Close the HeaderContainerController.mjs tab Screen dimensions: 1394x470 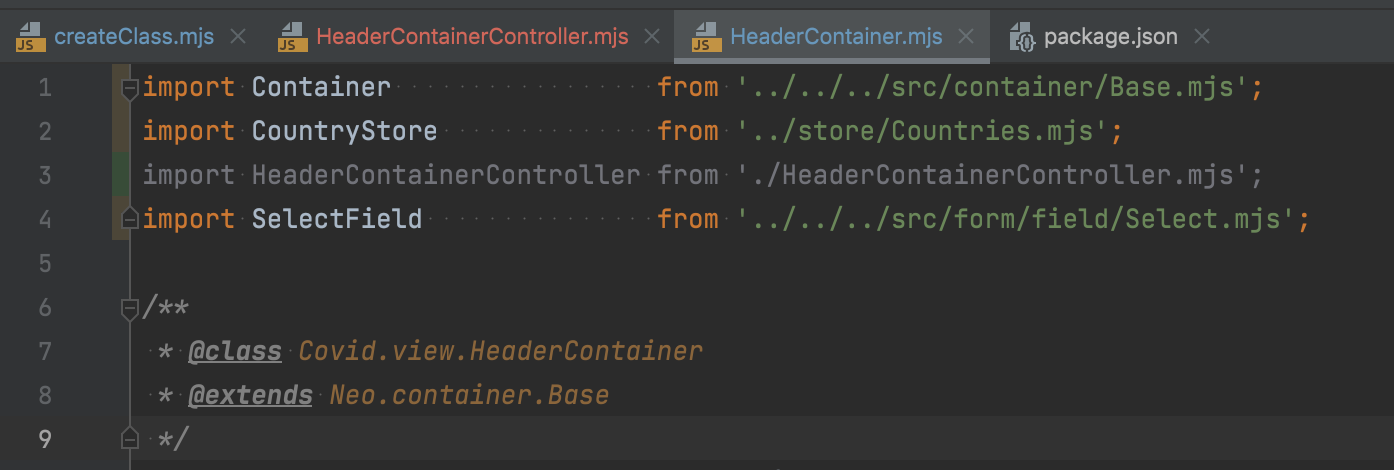pyautogui.click(x=652, y=37)
